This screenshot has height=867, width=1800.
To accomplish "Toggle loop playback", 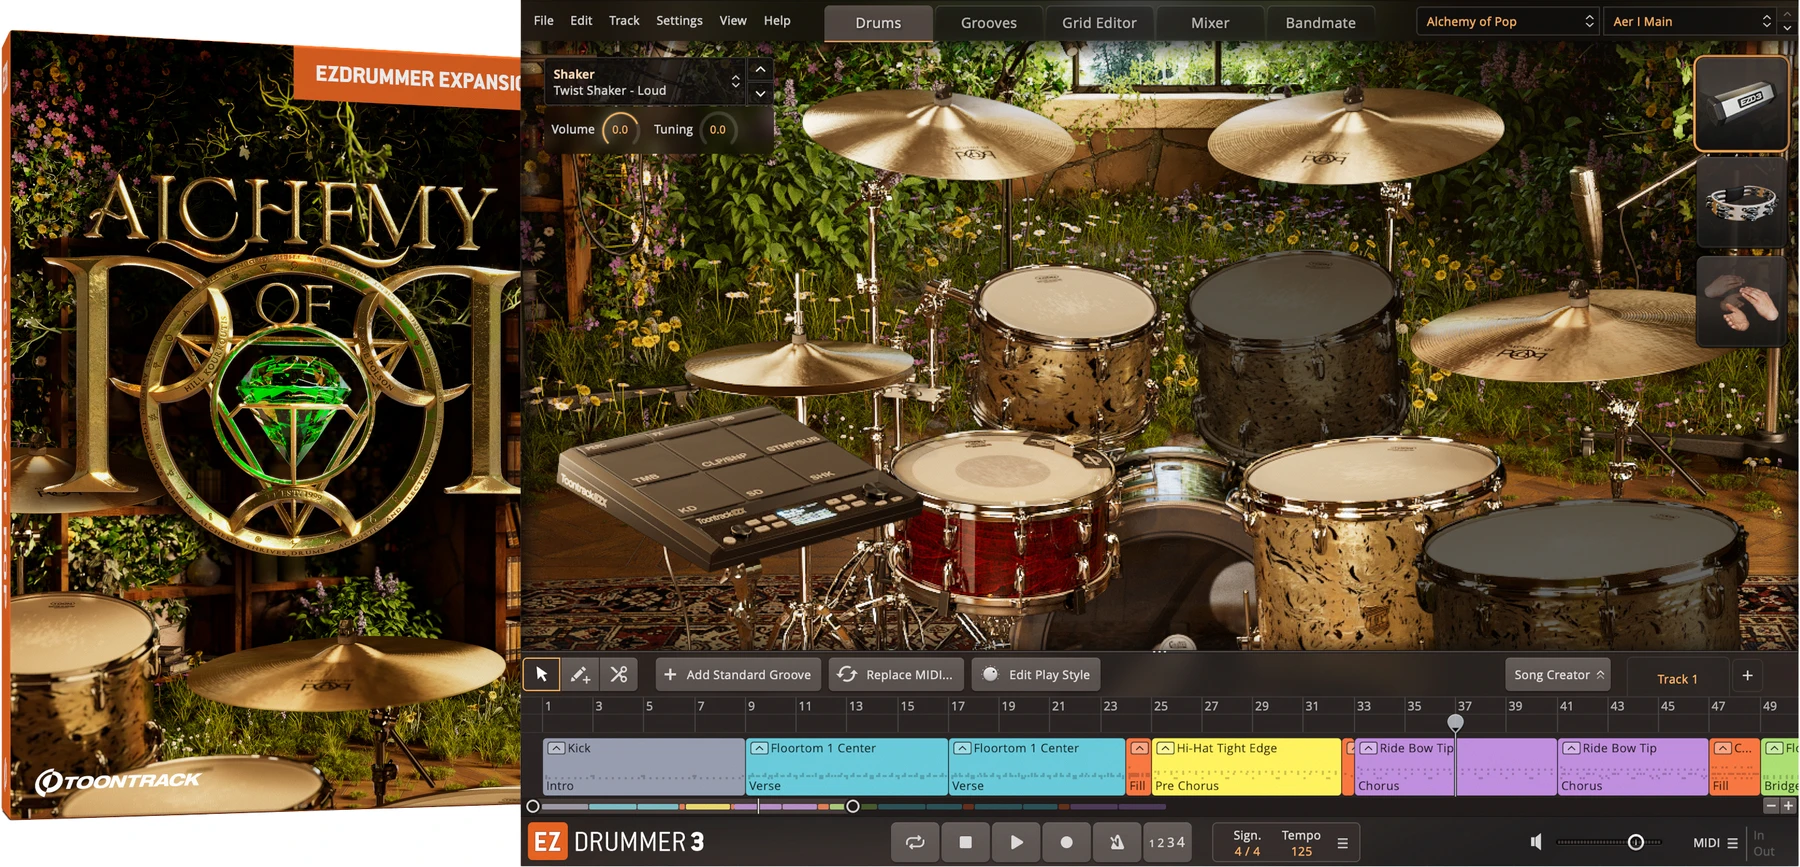I will [915, 842].
